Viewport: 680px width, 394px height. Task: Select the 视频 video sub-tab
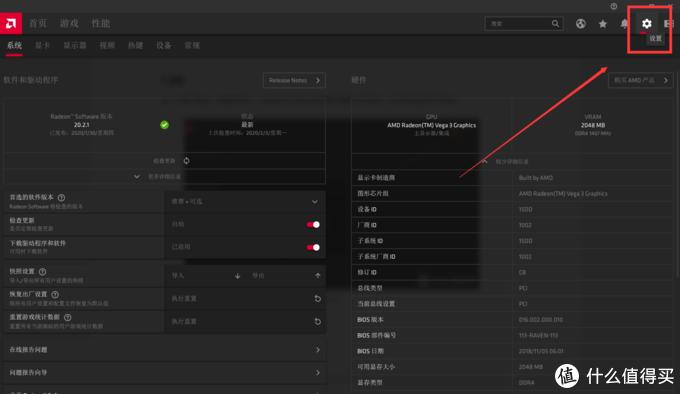coord(107,45)
